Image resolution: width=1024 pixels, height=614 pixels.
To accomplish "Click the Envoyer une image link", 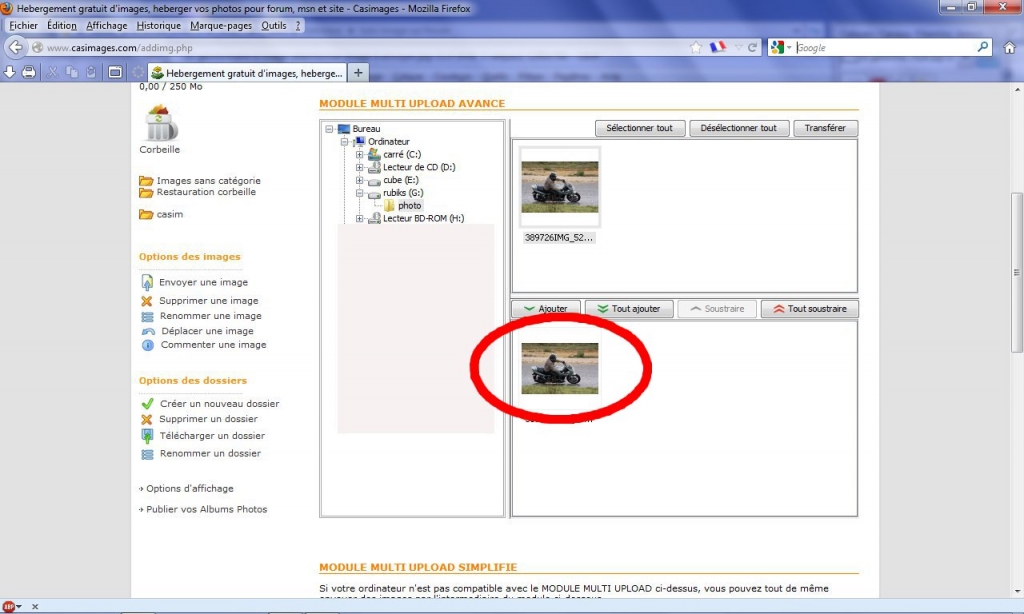I will tap(203, 282).
